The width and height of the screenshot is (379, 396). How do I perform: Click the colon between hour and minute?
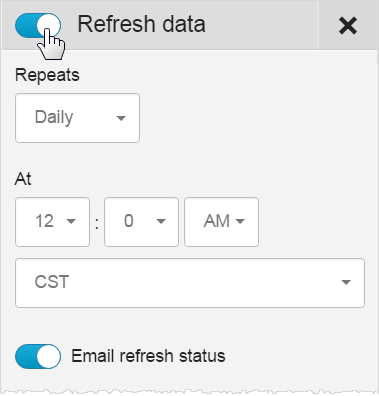(x=97, y=223)
